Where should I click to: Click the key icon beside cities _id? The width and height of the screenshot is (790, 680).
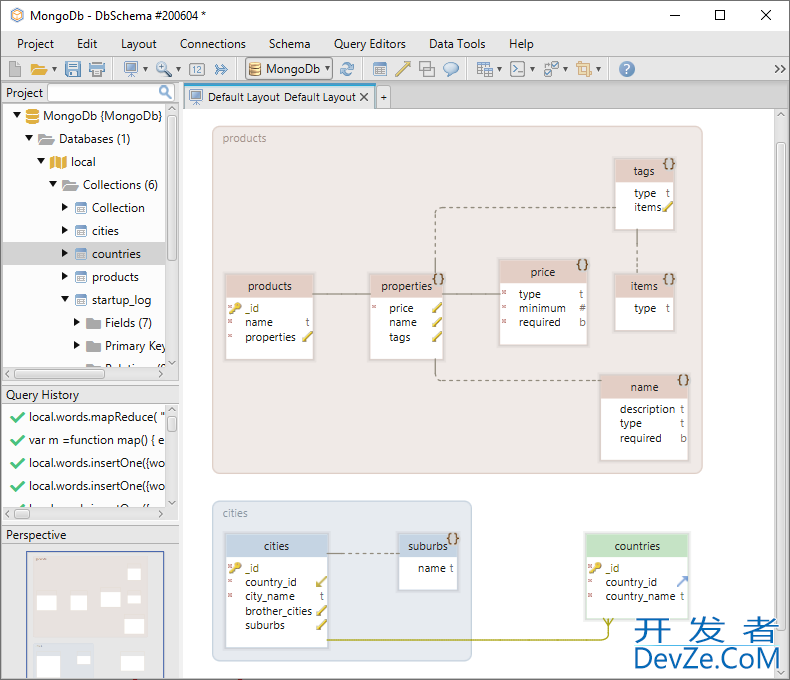pyautogui.click(x=235, y=568)
